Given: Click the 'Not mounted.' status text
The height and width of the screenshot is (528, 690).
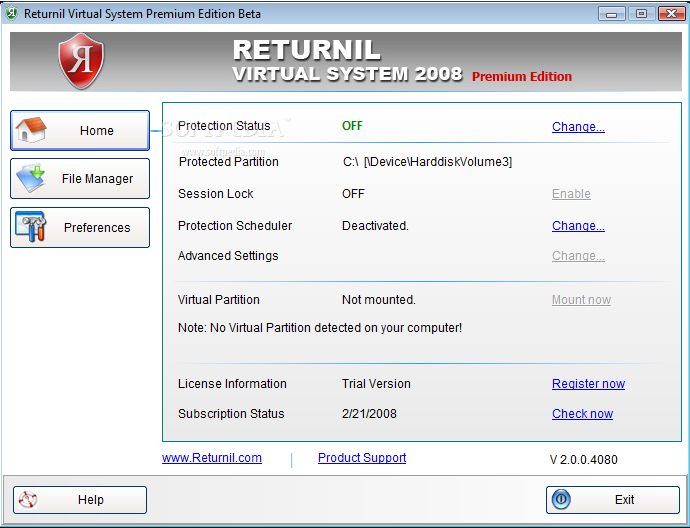Looking at the screenshot, I should (x=378, y=300).
